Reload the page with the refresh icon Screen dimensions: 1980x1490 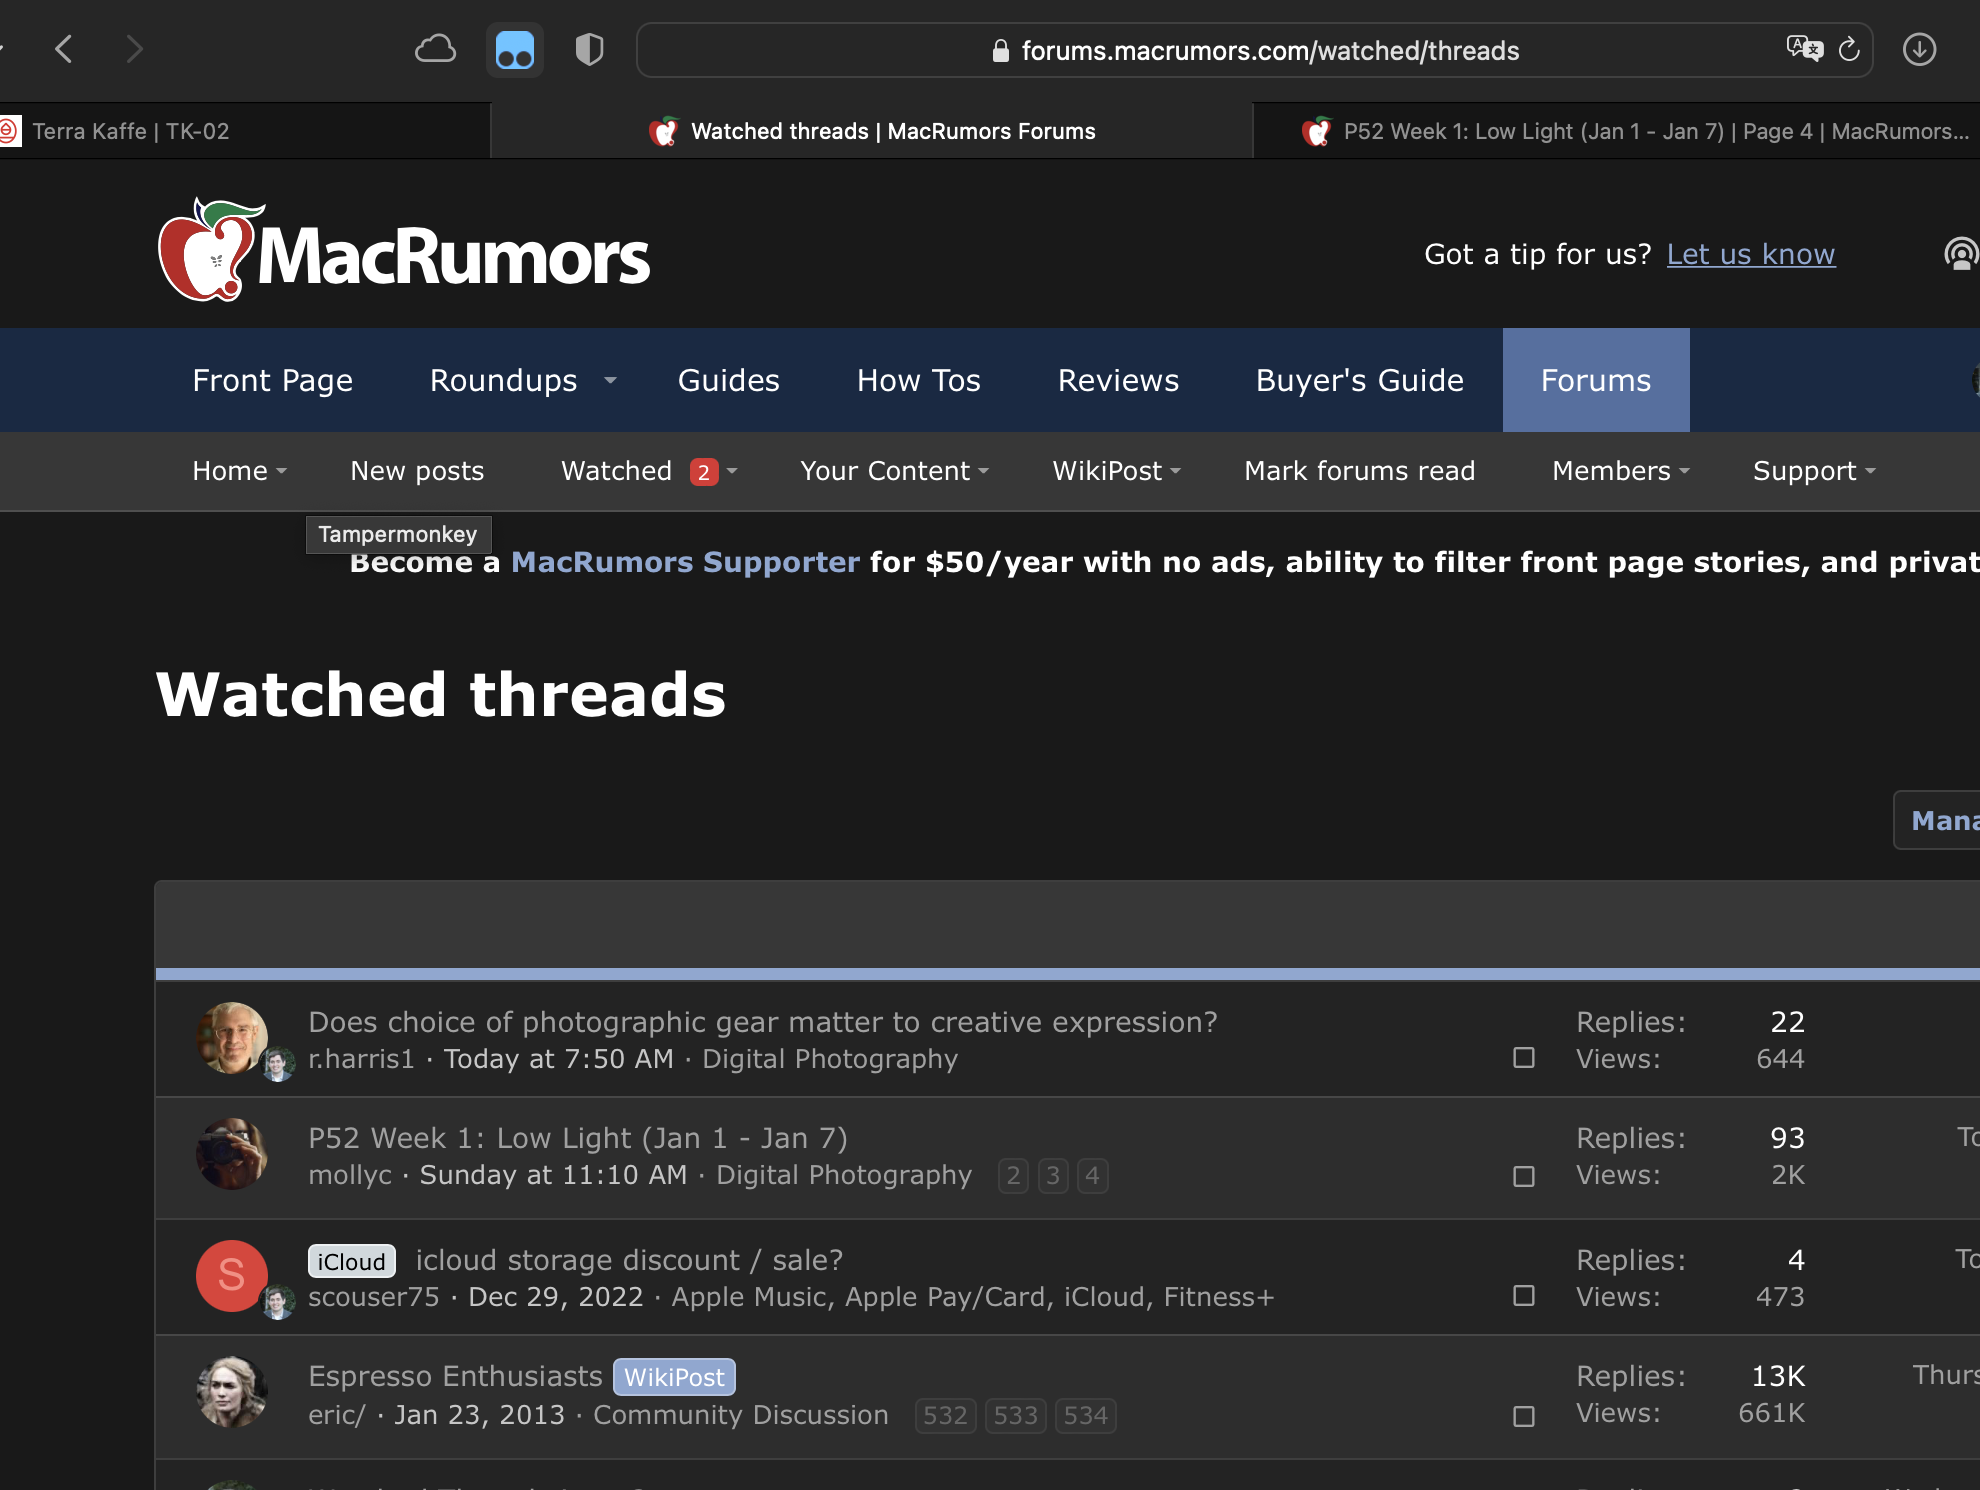(x=1849, y=49)
